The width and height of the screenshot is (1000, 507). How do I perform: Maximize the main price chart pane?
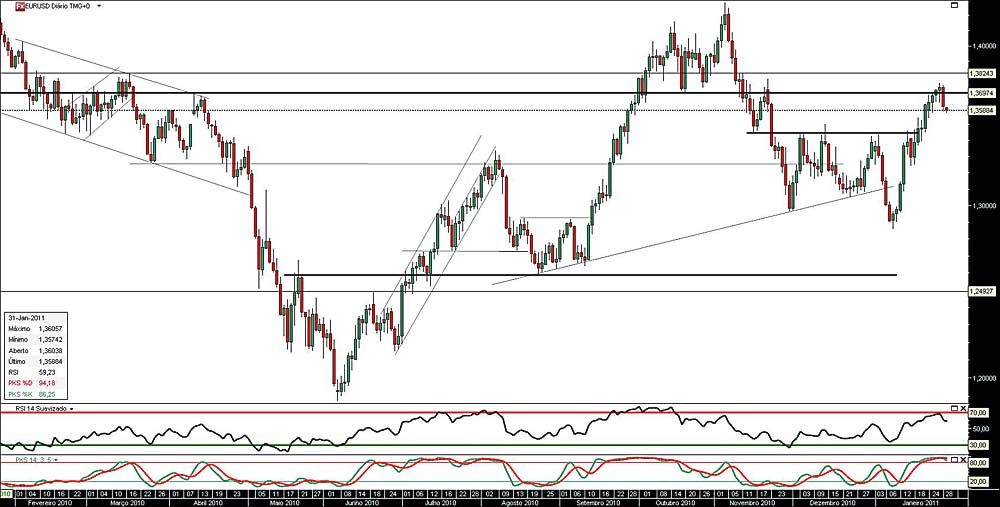click(954, 5)
